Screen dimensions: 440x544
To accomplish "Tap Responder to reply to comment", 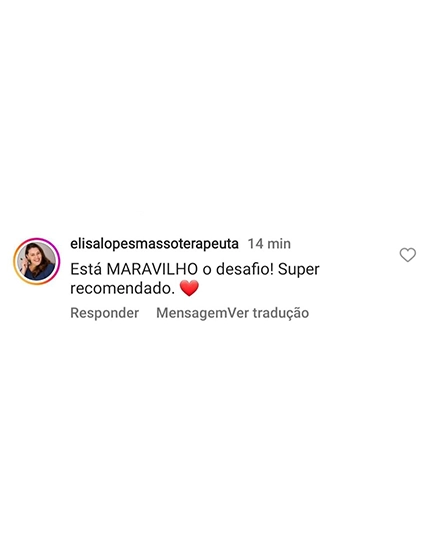I will pos(104,313).
